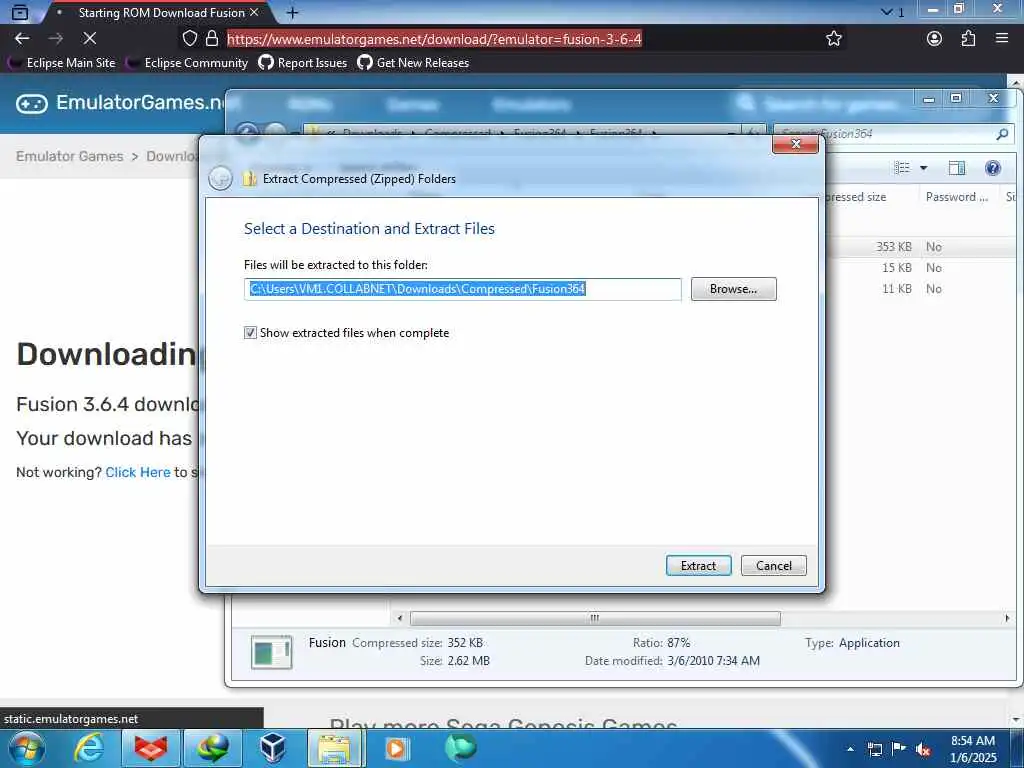Click the wizard back arrow in Extract dialog
The height and width of the screenshot is (768, 1024).
[x=220, y=178]
